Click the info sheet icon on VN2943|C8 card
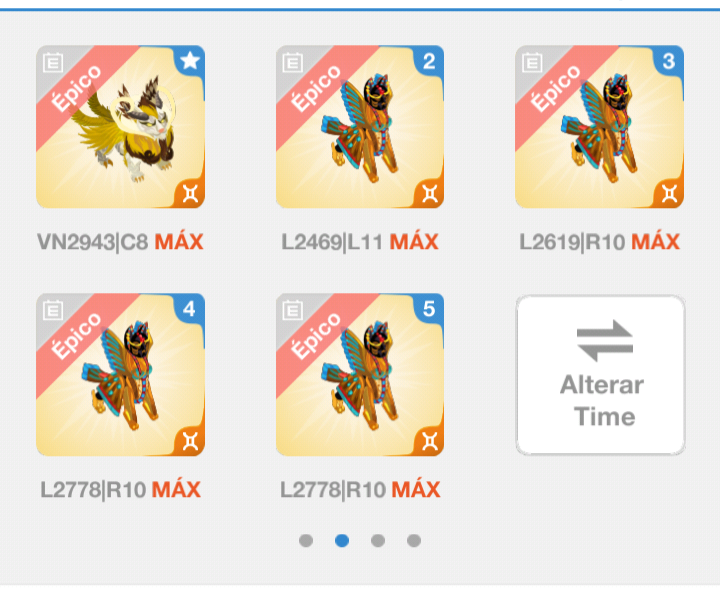The height and width of the screenshot is (597, 720). [53, 62]
